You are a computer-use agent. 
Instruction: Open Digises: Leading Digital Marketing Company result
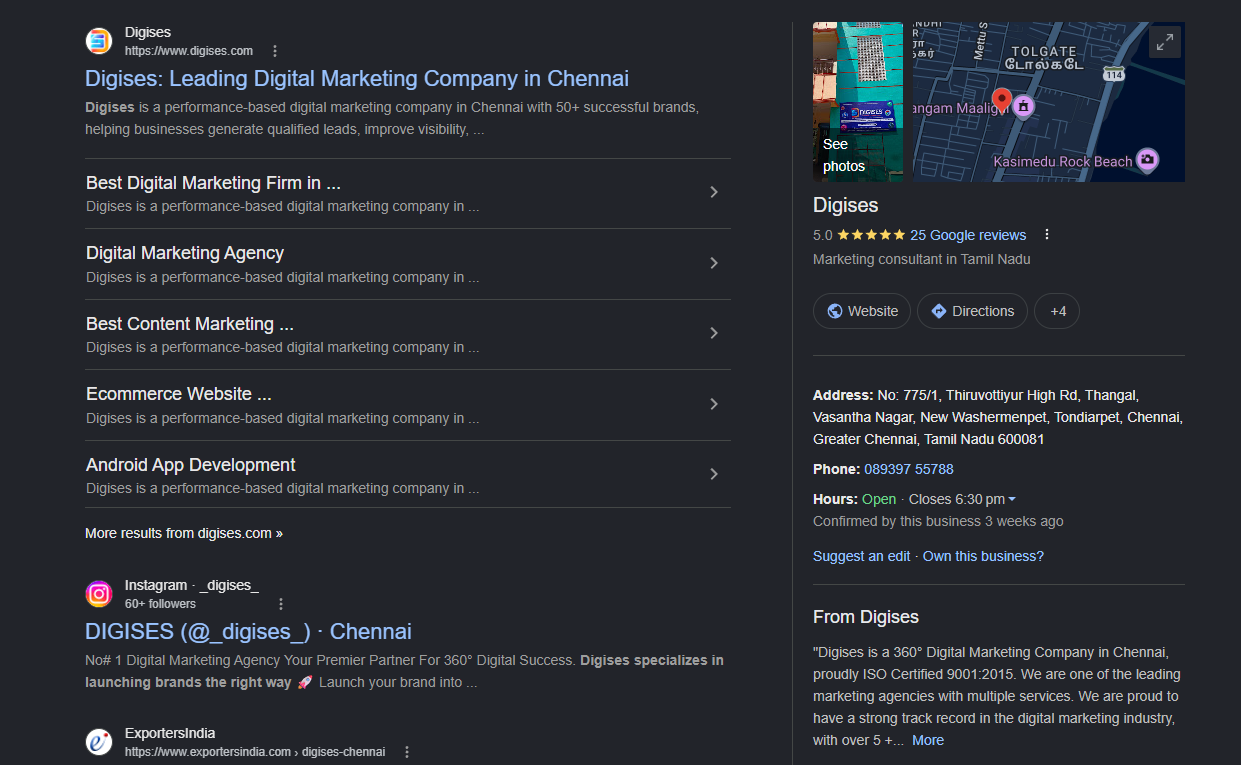pos(357,78)
